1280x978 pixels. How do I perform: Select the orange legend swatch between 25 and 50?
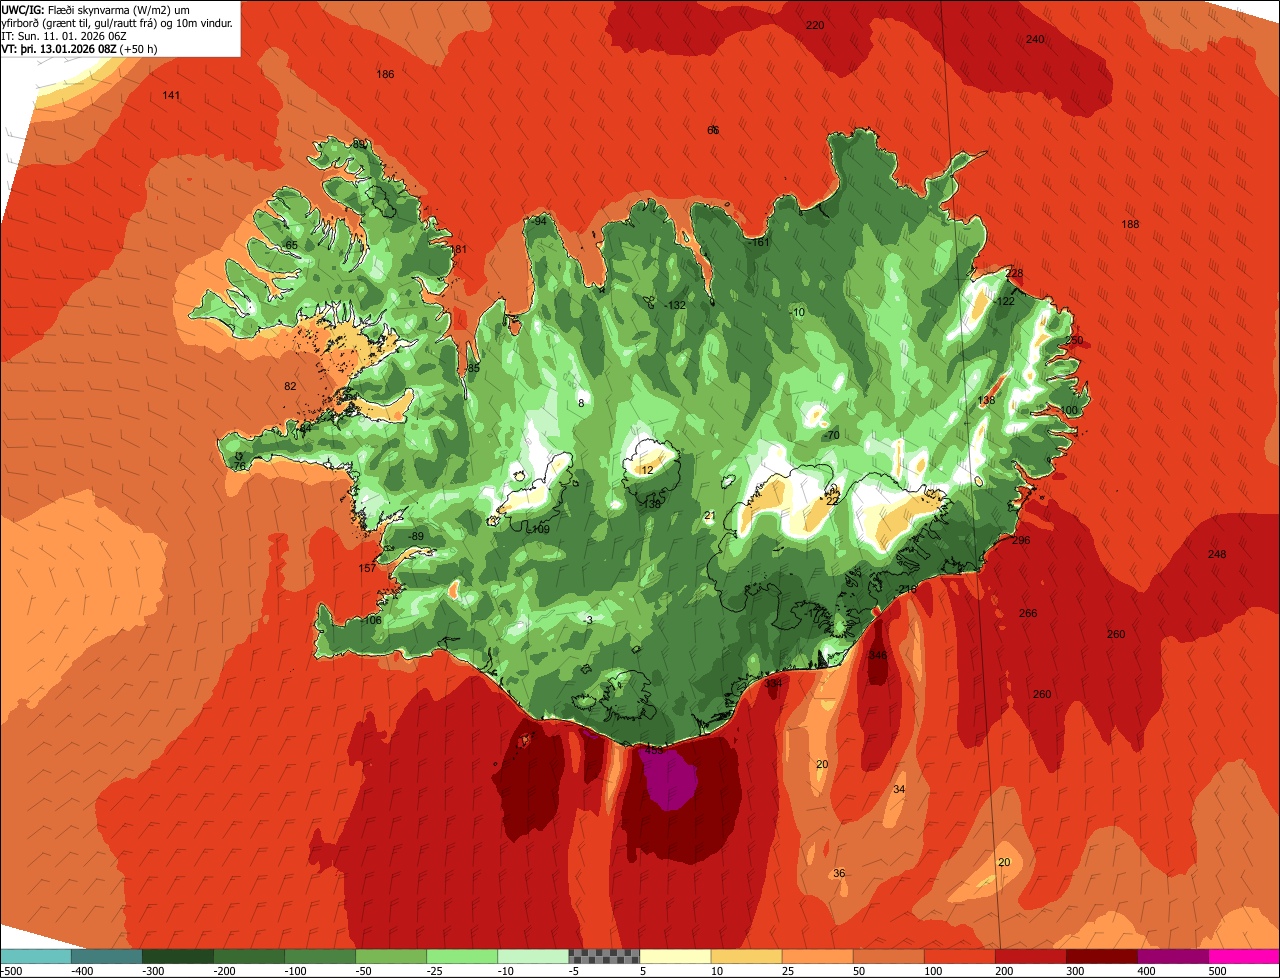tap(817, 956)
